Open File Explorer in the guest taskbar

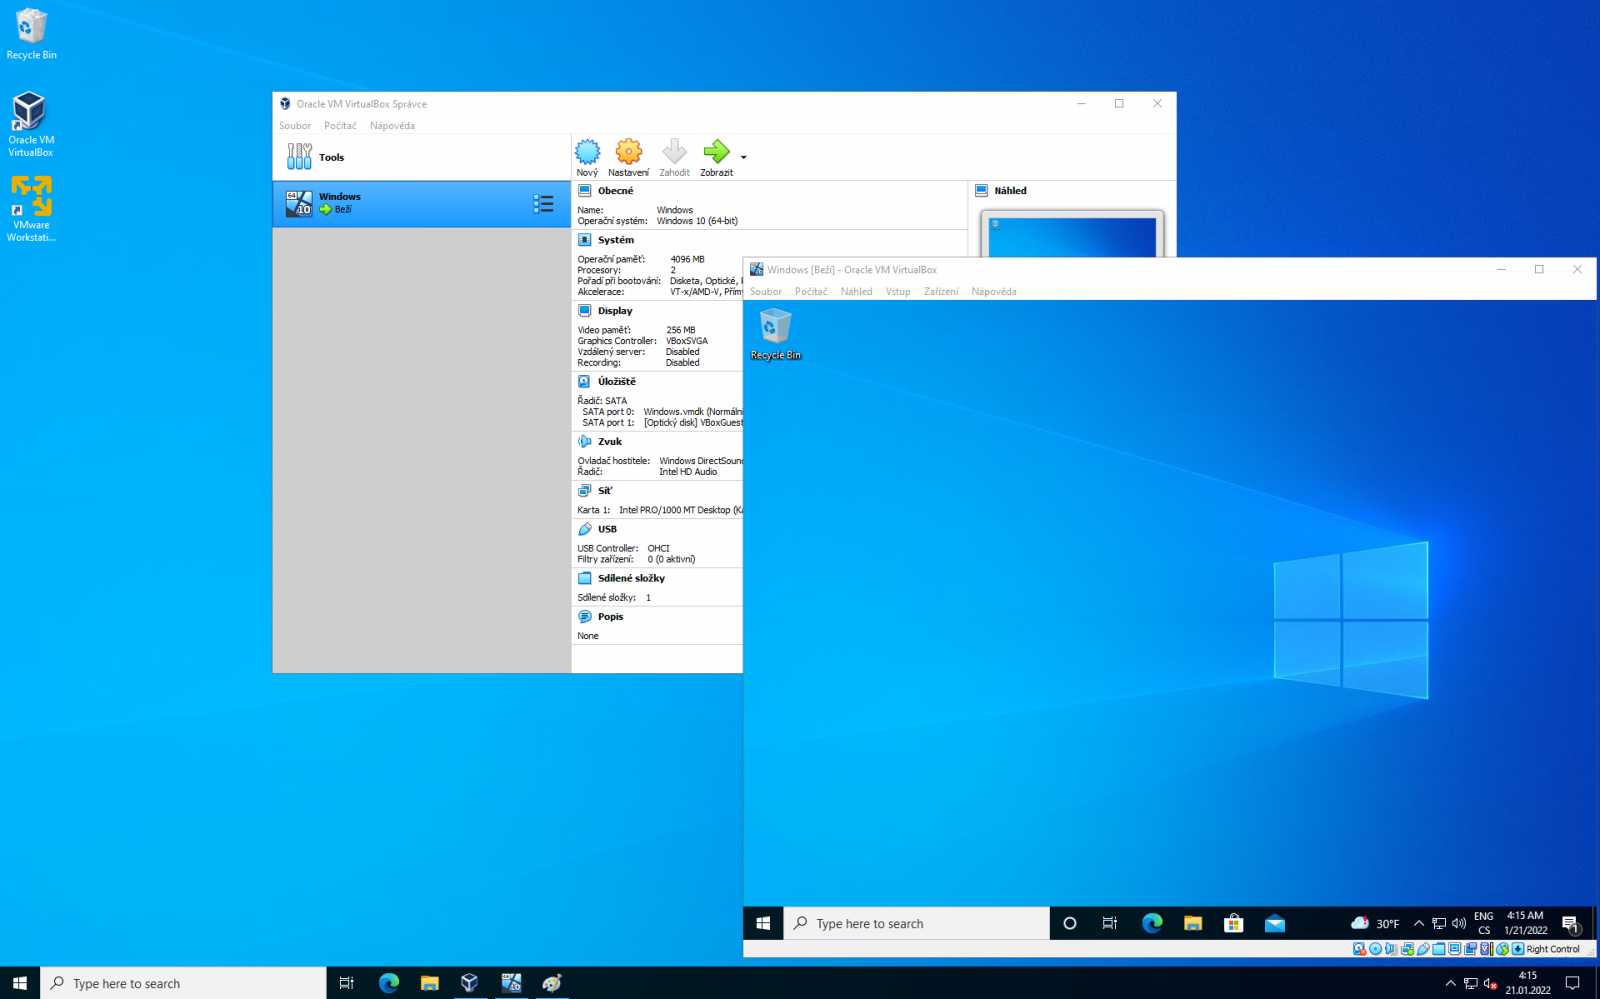(x=1193, y=923)
